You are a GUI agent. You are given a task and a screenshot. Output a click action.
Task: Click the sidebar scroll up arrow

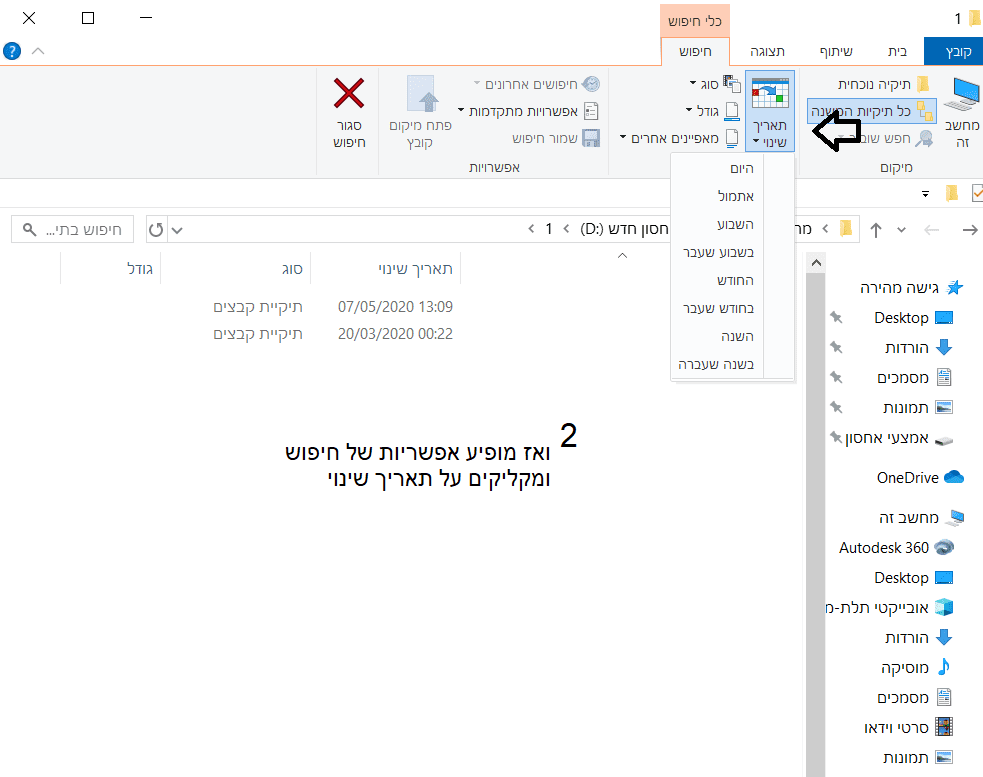816,263
